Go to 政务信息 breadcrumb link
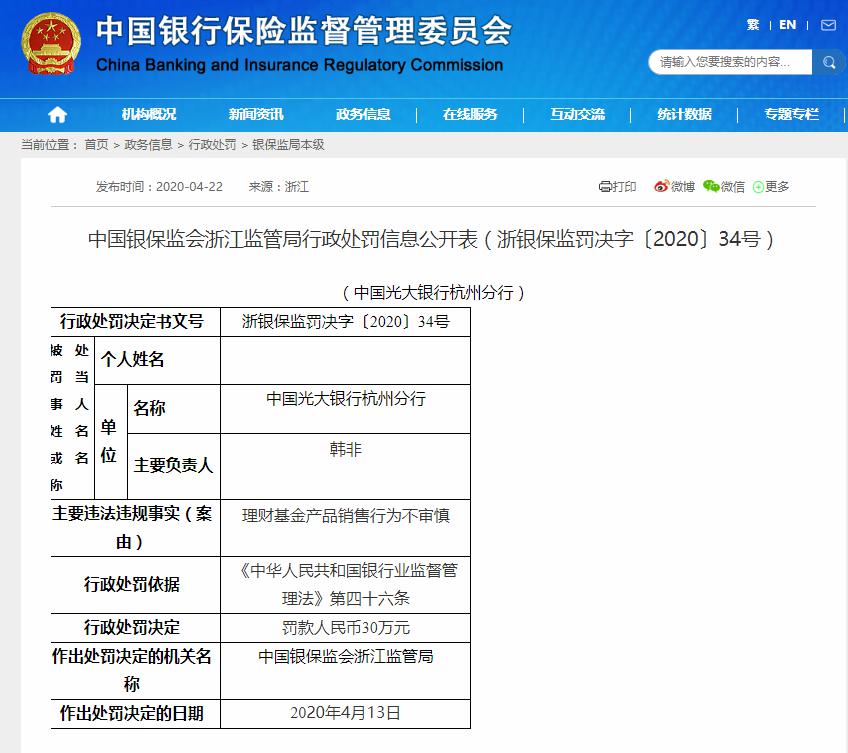This screenshot has width=848, height=753. click(x=148, y=144)
